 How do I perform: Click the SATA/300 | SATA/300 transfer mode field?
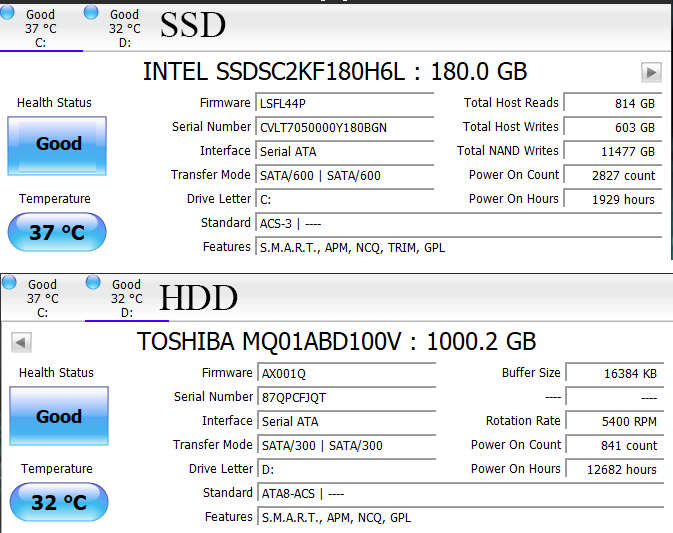347,445
